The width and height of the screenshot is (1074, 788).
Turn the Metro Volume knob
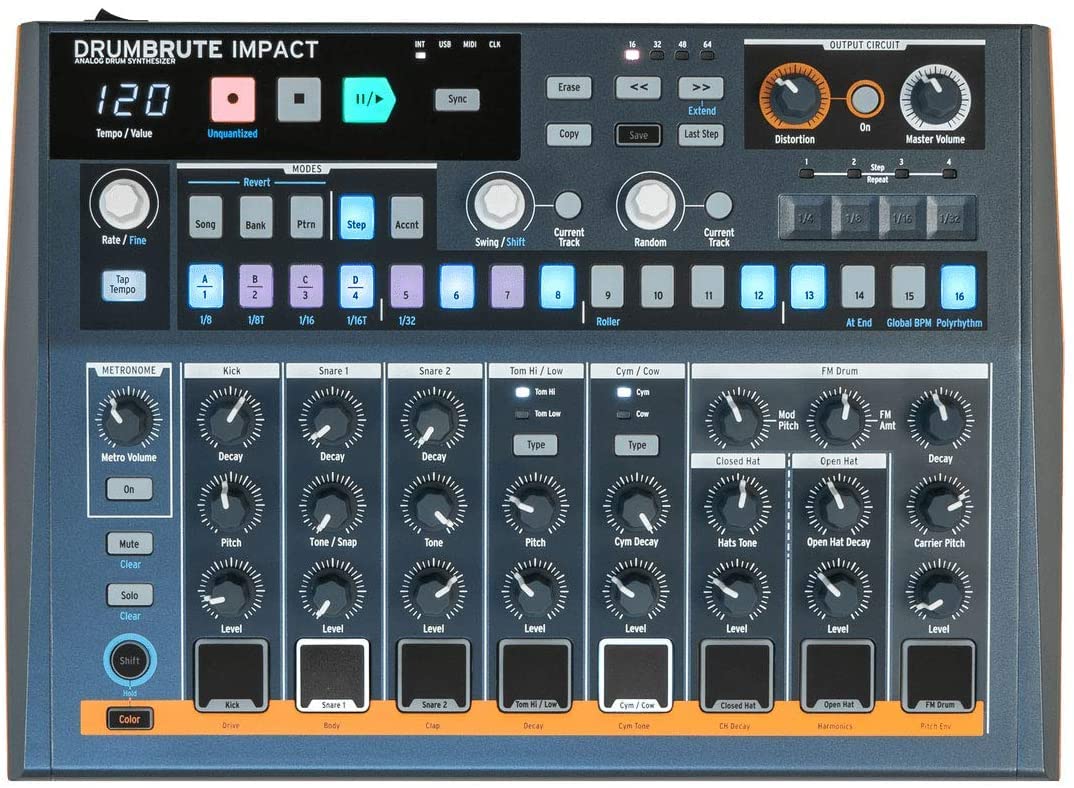coord(128,418)
